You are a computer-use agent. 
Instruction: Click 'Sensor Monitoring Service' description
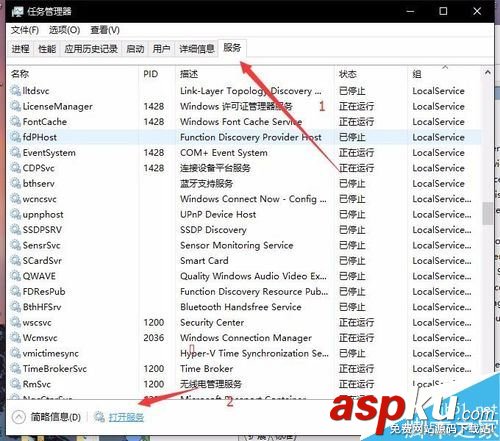point(237,245)
